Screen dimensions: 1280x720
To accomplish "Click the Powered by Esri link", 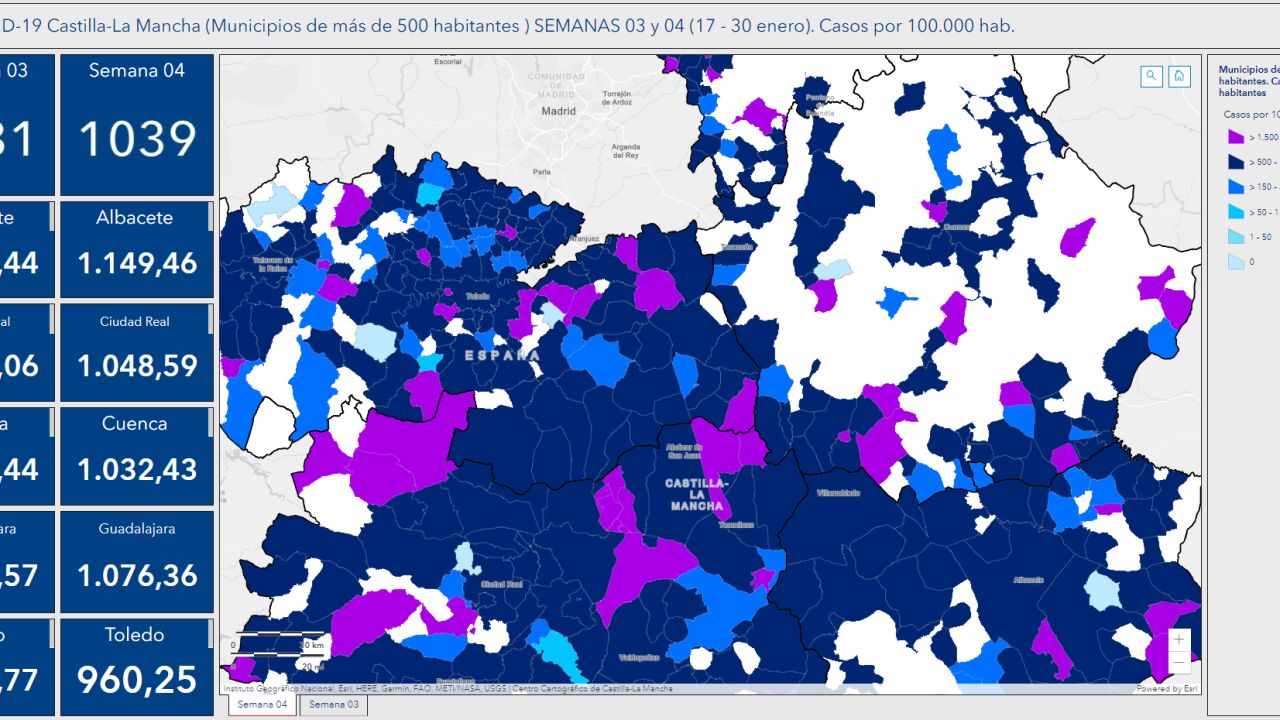I will click(1166, 688).
